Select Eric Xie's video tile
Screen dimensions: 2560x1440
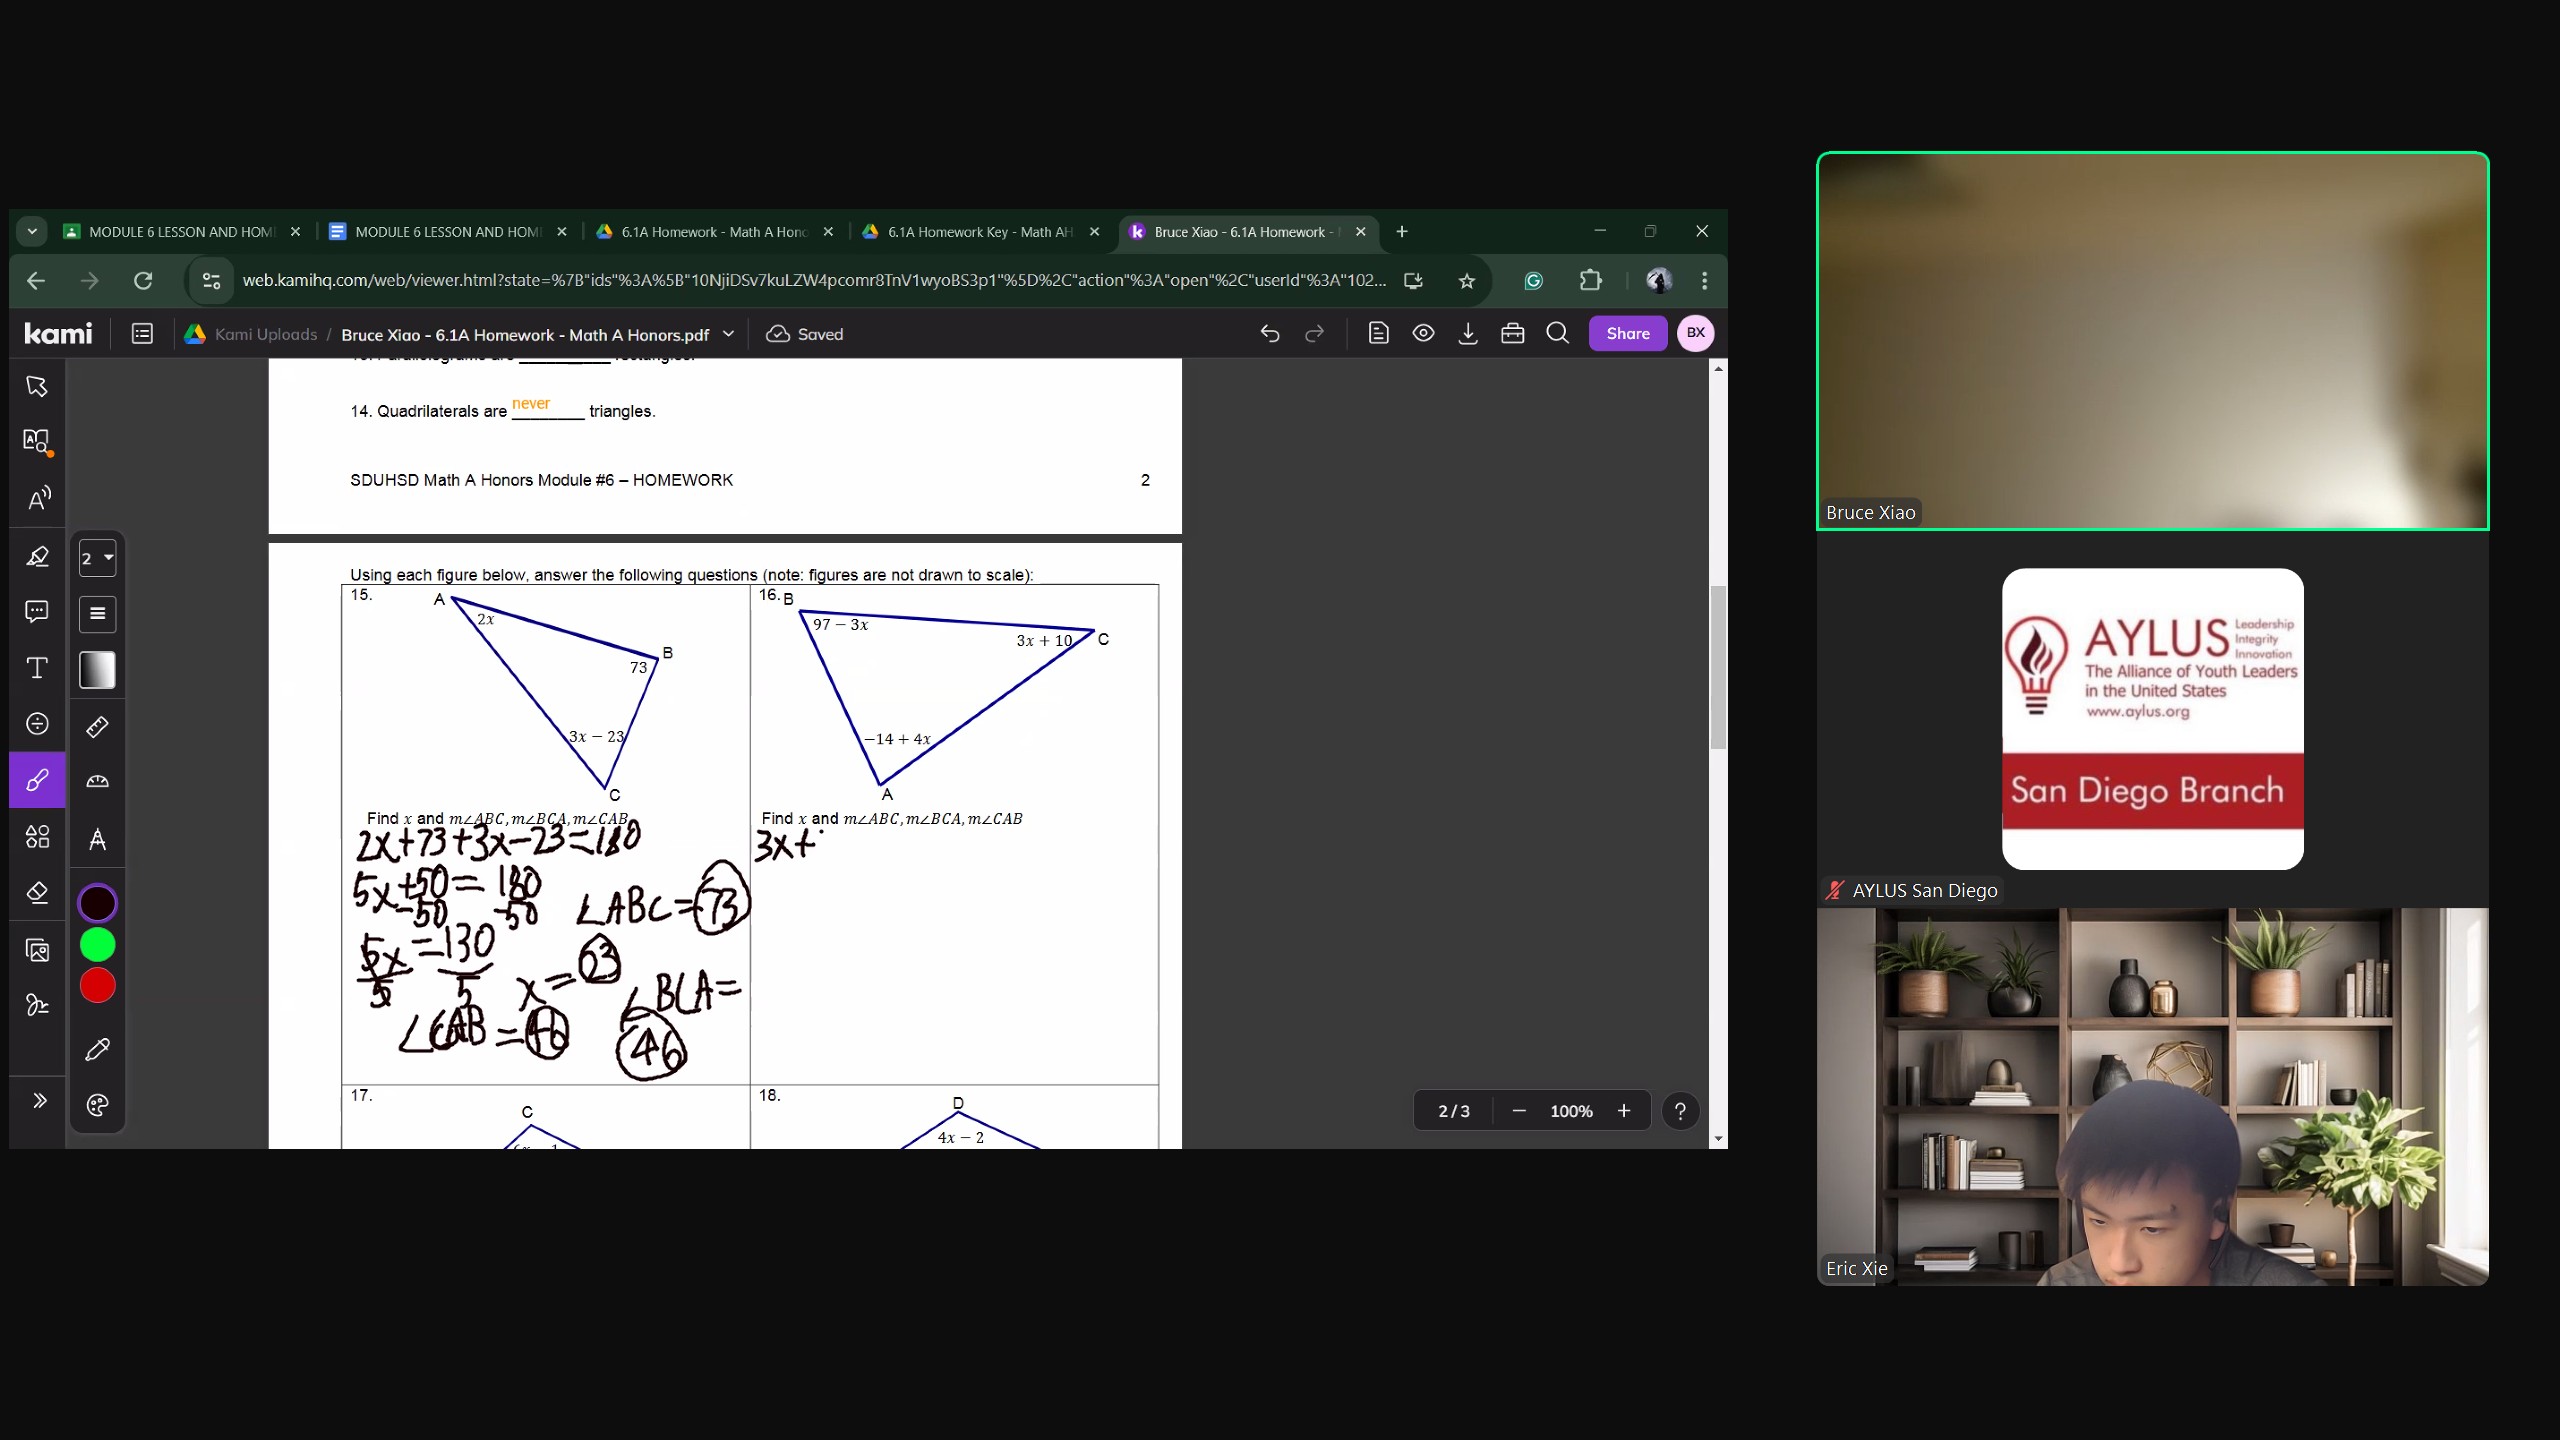[x=2152, y=1097]
